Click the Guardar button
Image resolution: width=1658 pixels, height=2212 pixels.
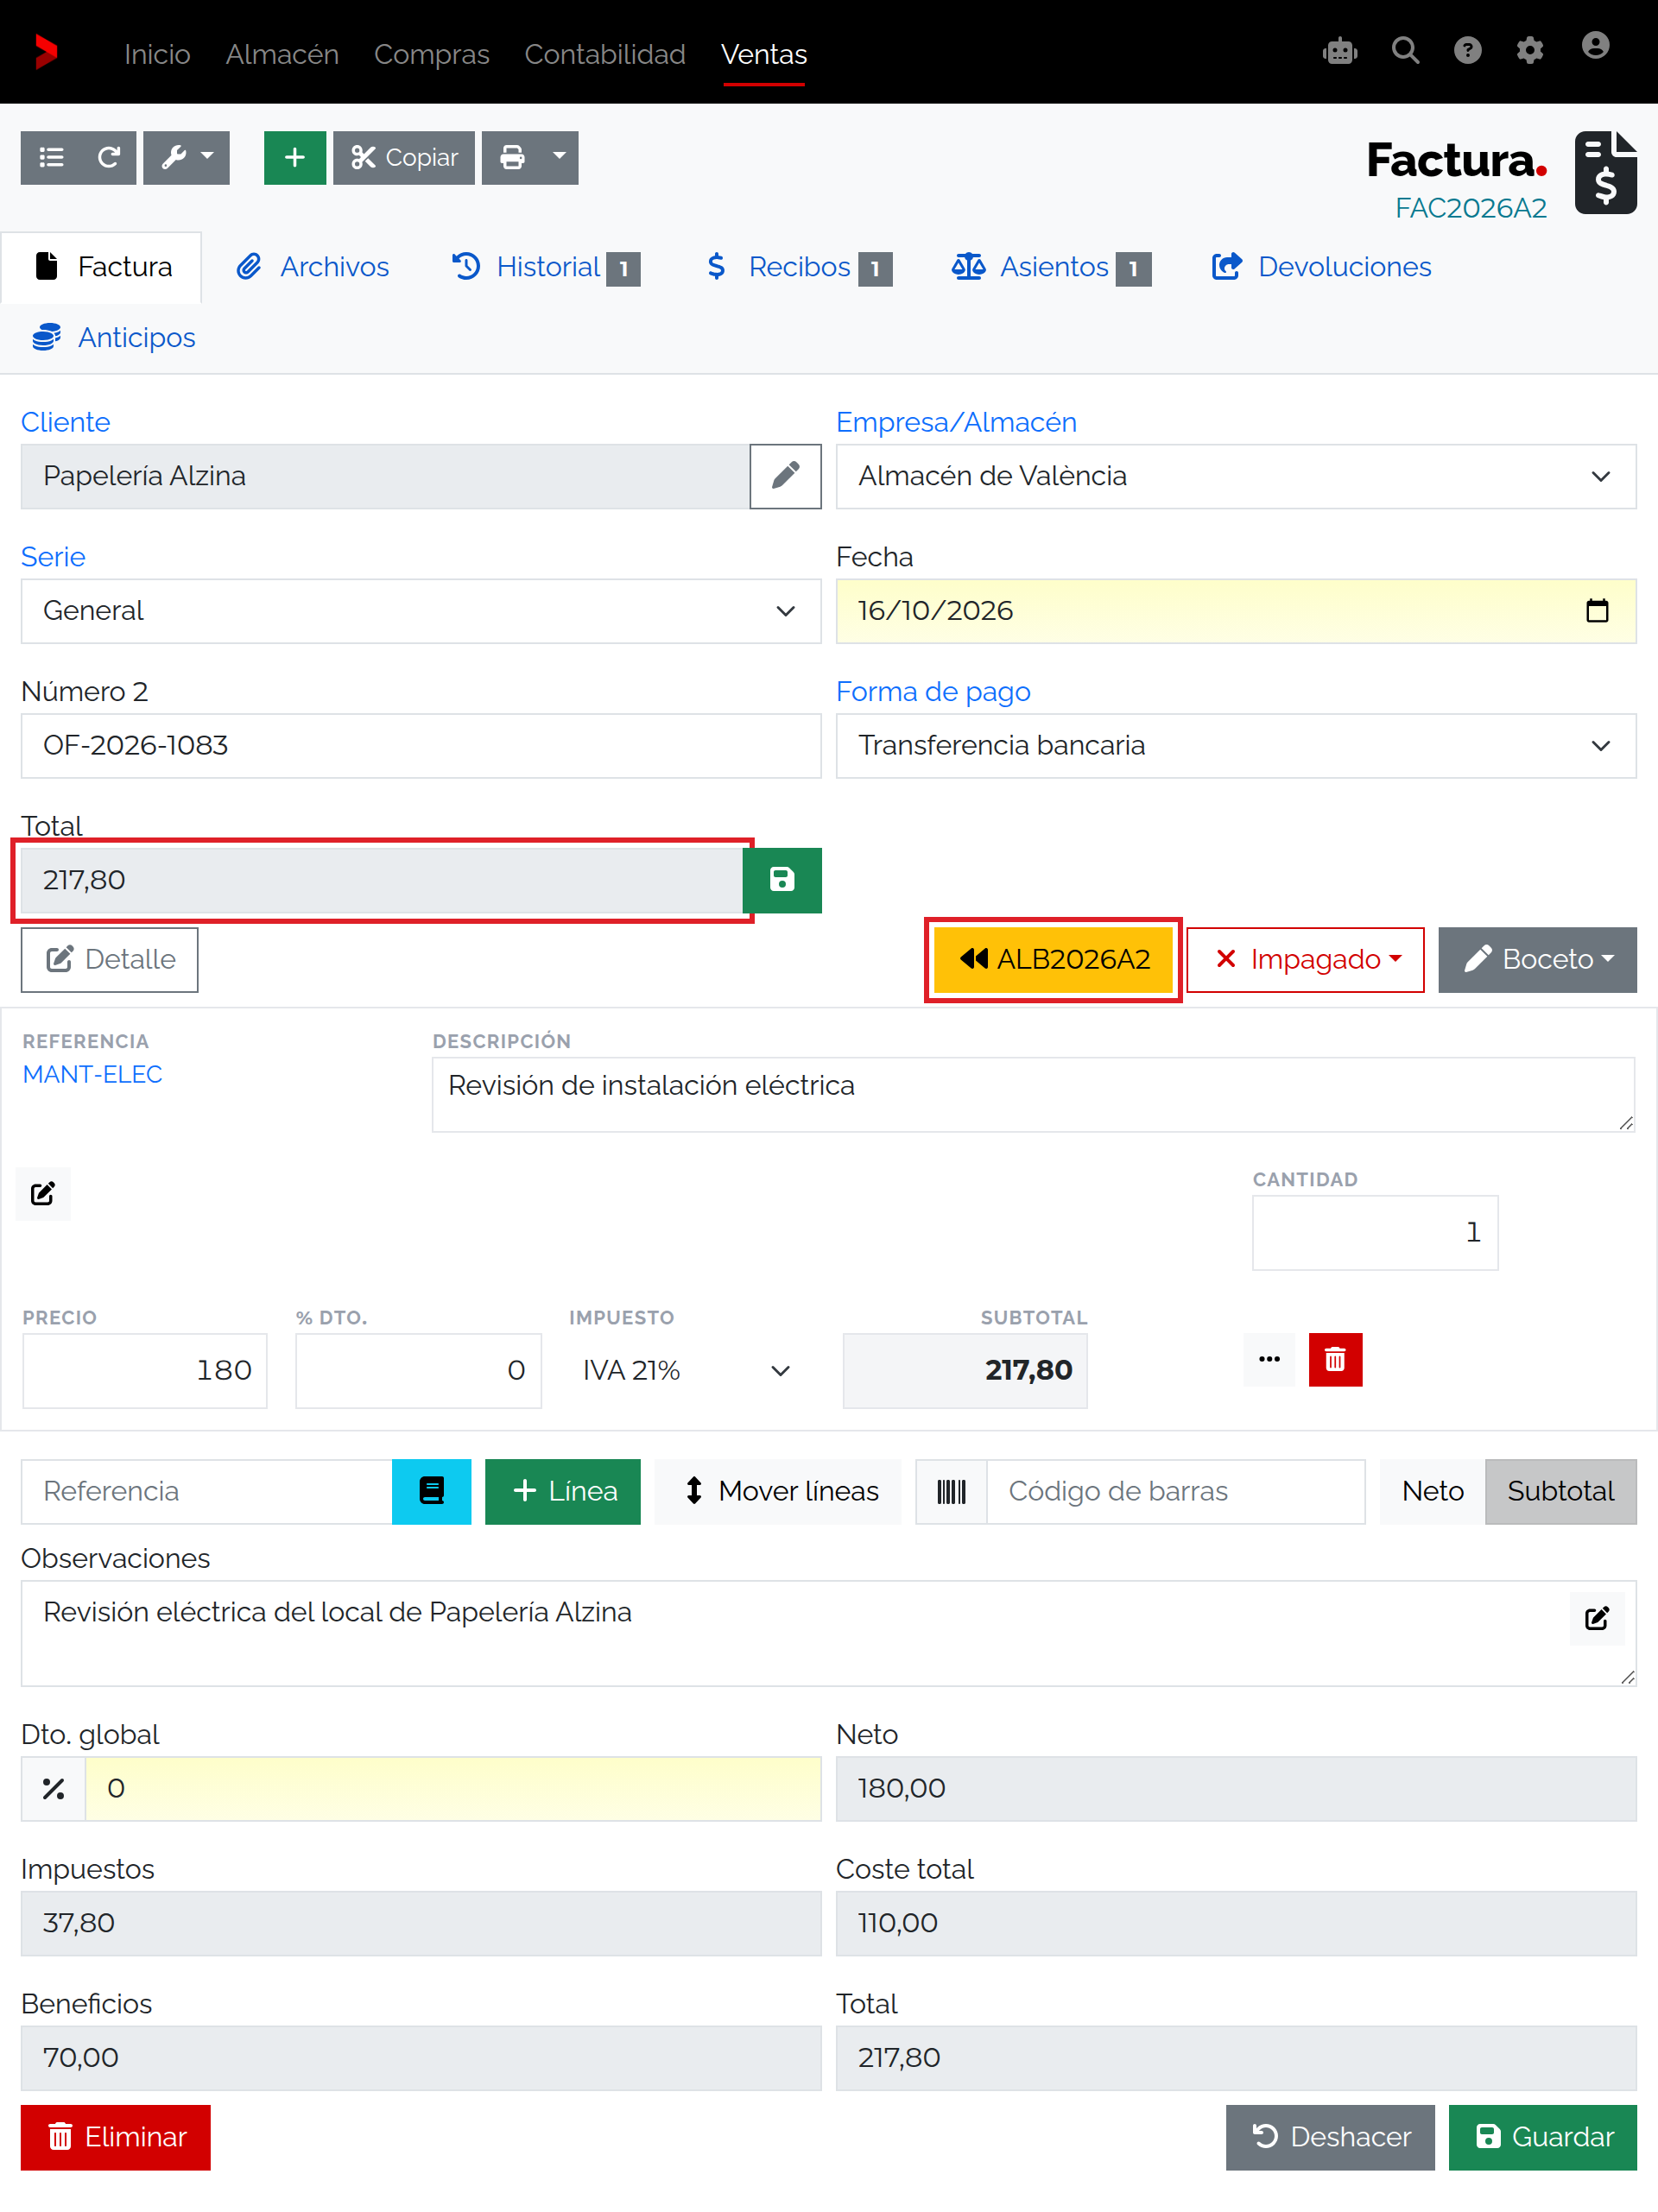coord(1542,2138)
